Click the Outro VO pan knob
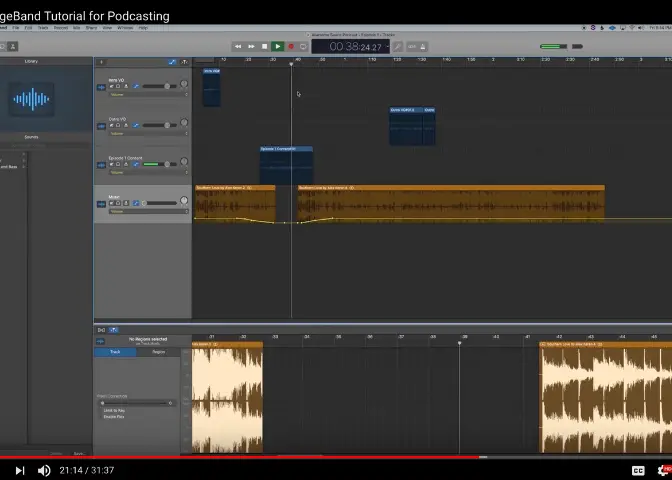672x480 pixels. pos(184,123)
